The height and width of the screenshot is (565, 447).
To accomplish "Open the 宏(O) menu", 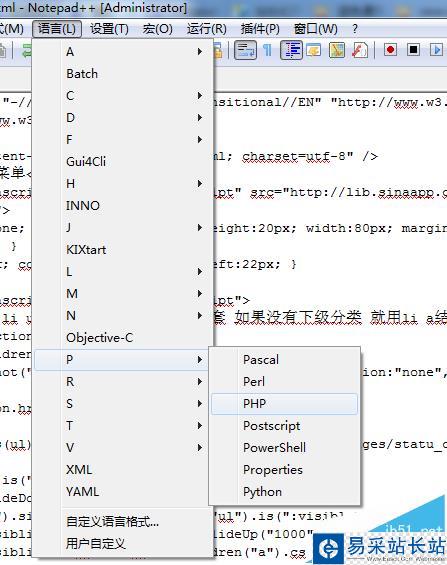I will point(157,28).
